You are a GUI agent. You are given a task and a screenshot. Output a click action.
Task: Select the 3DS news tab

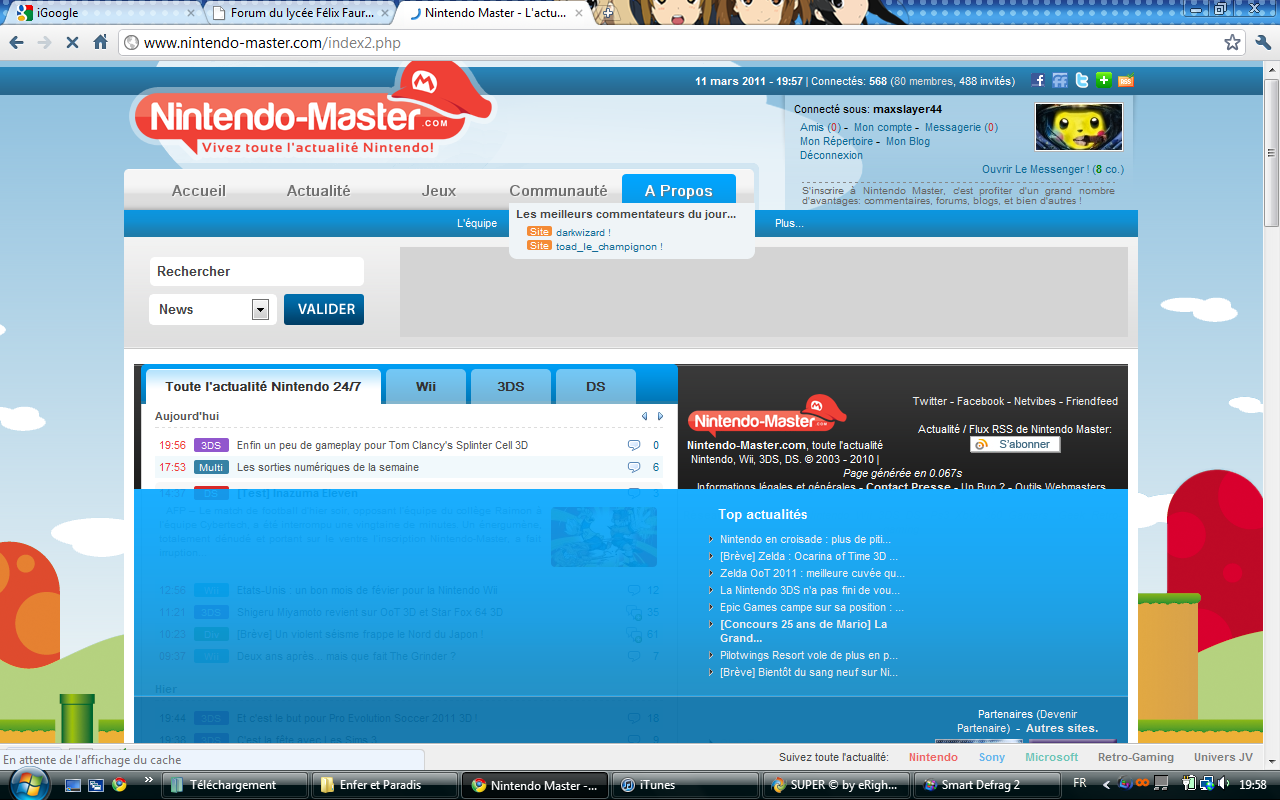pos(511,386)
